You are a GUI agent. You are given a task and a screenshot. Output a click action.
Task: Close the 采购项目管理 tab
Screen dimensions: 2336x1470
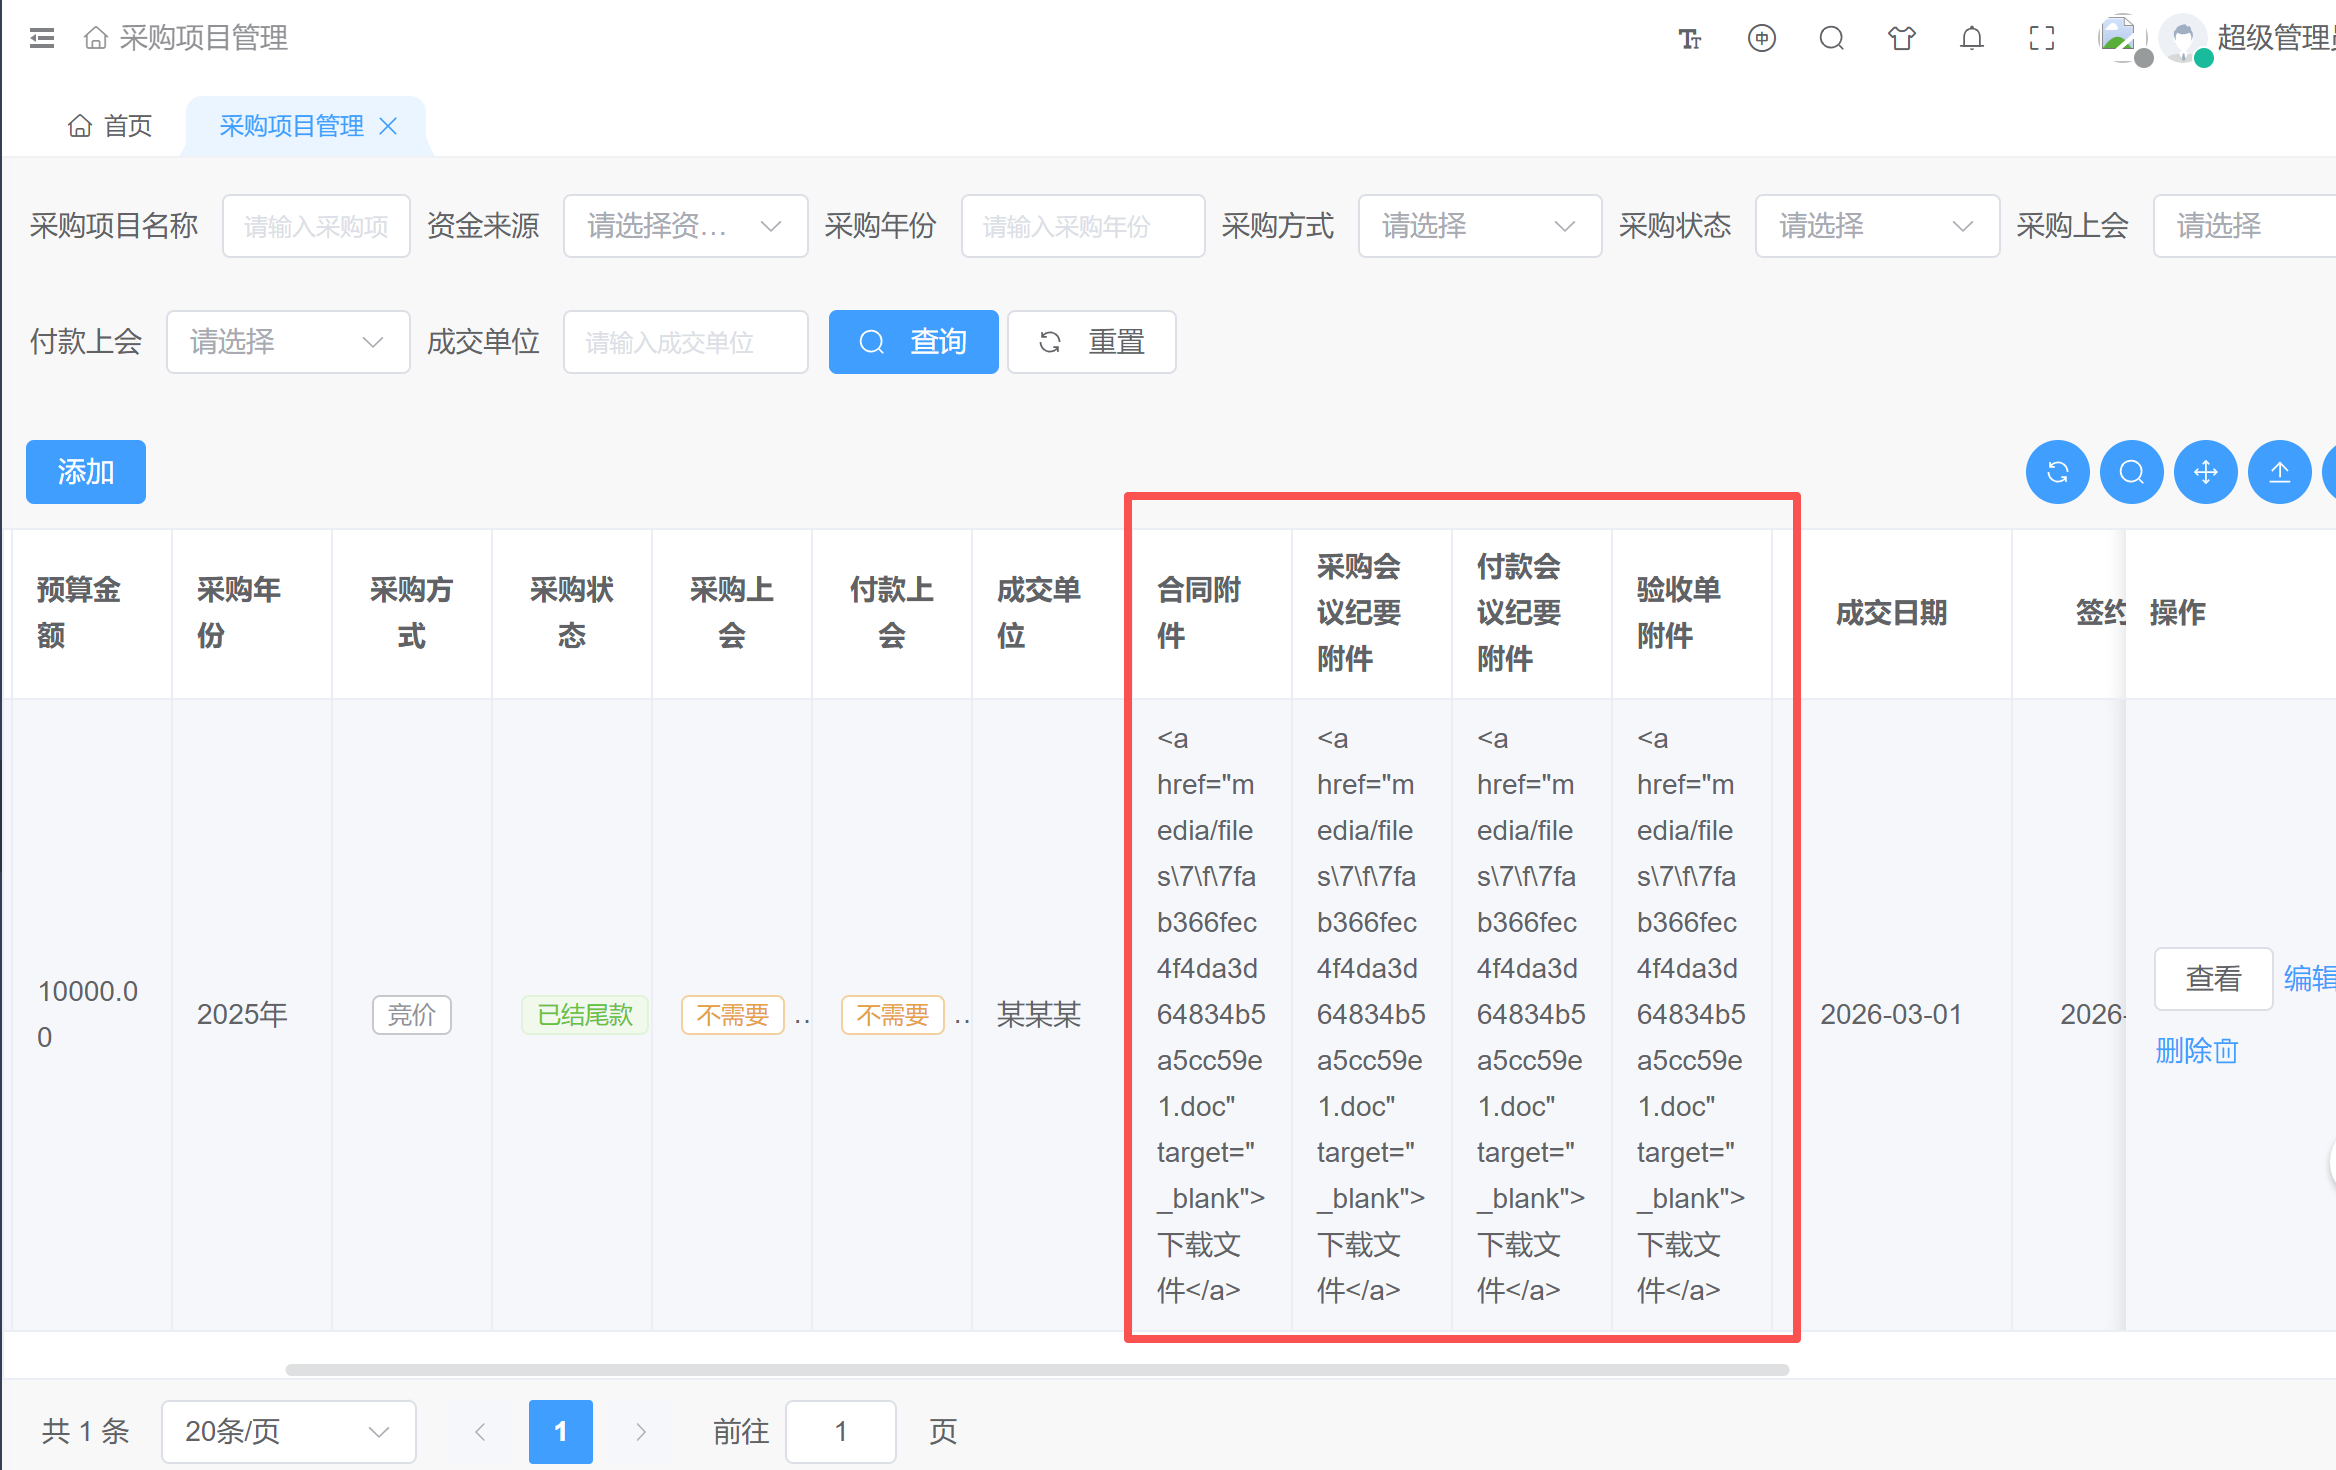coord(389,126)
